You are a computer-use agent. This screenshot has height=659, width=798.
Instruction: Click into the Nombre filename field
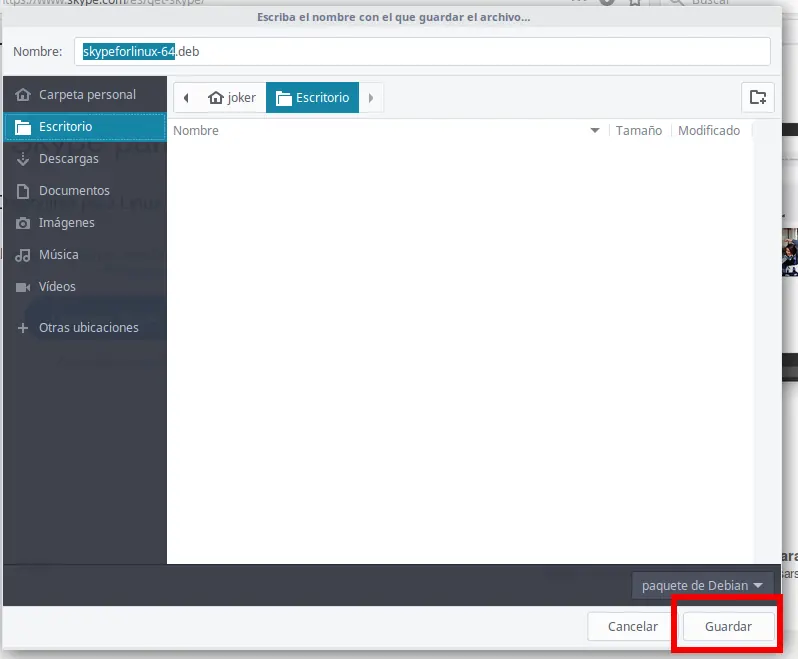tap(422, 51)
